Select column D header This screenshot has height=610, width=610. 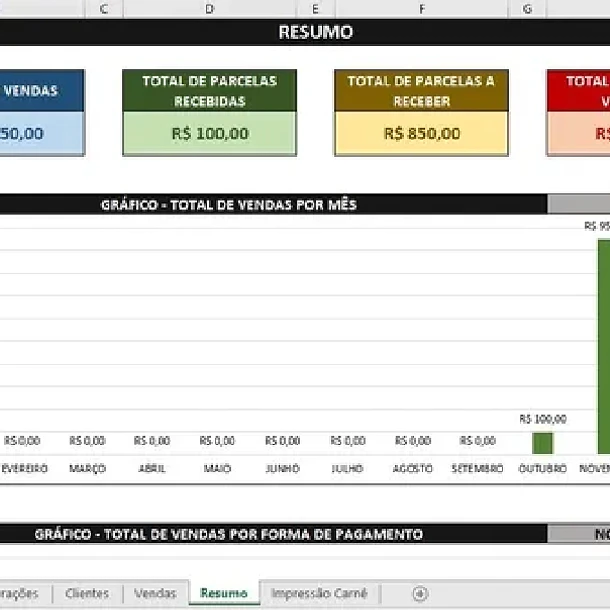pos(210,9)
